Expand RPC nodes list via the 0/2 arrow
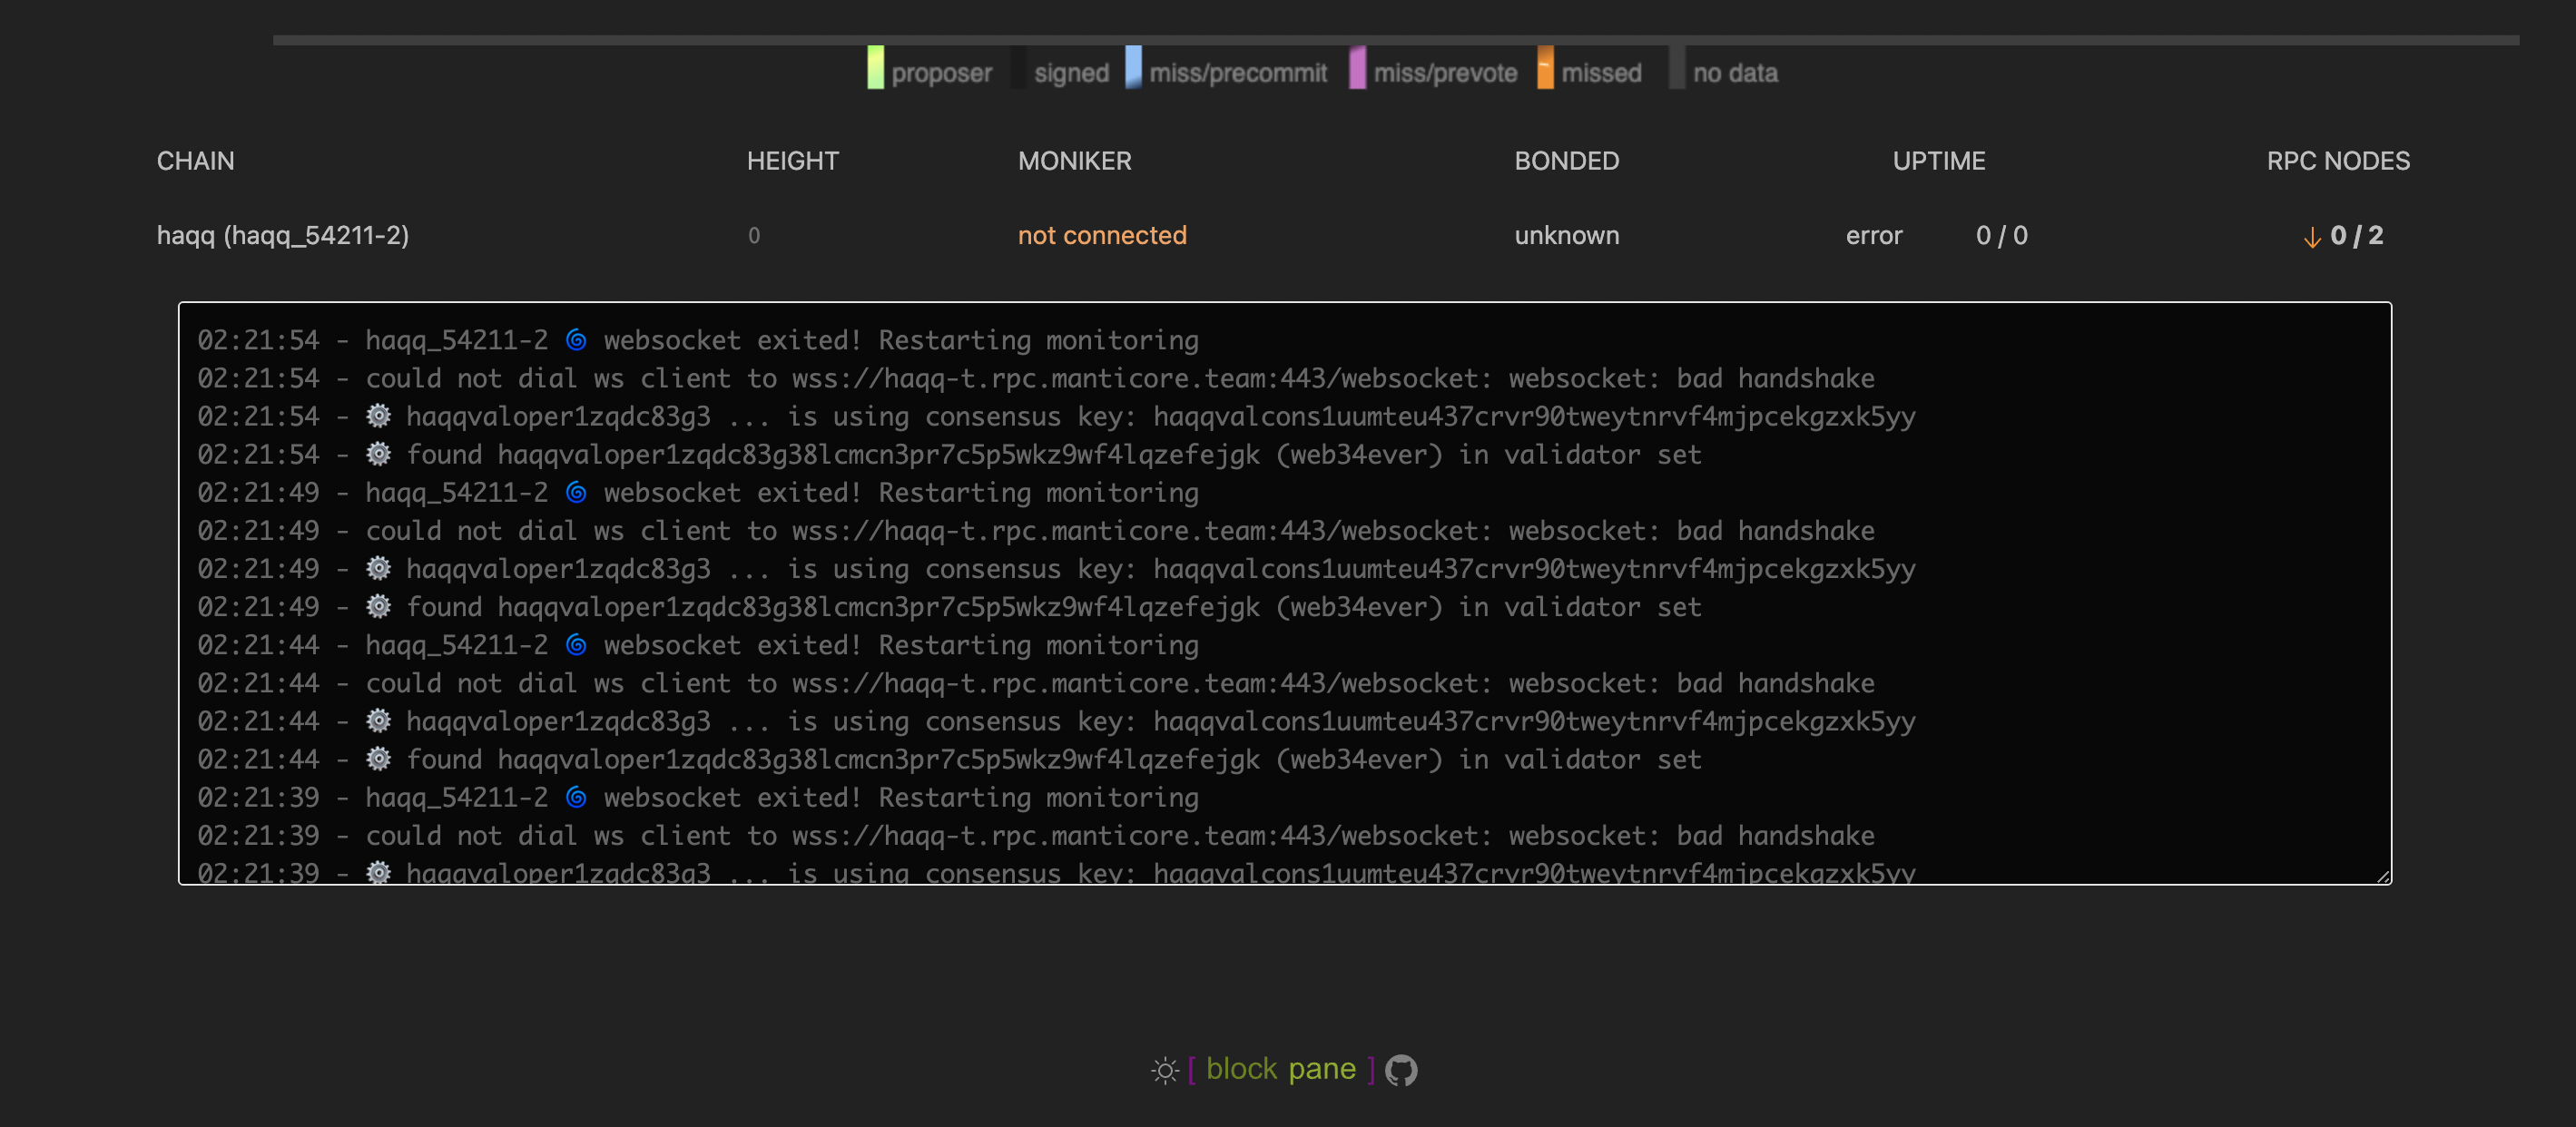Screen dimensions: 2576x1127 click(2312, 237)
